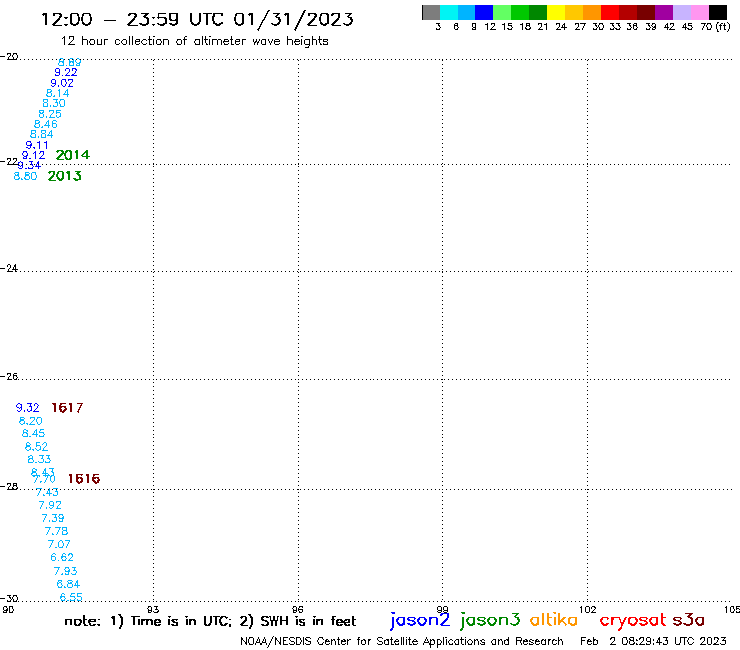Image resolution: width=740 pixels, height=650 pixels.
Task: Click the wave height value 9.02
Action: [x=62, y=83]
